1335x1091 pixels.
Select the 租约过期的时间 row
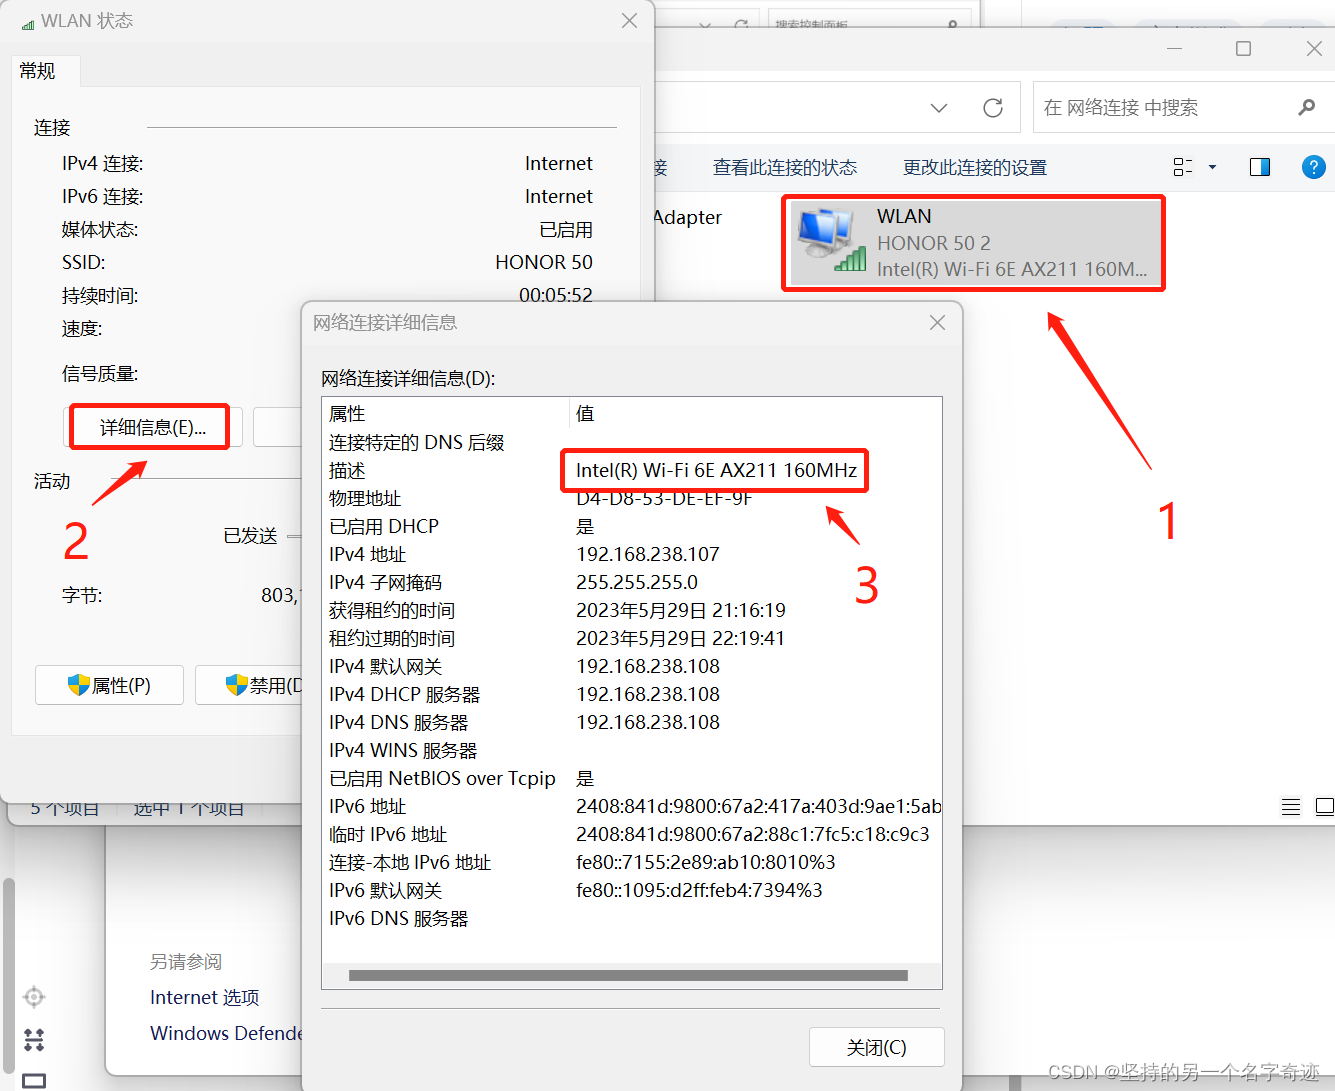pos(632,638)
